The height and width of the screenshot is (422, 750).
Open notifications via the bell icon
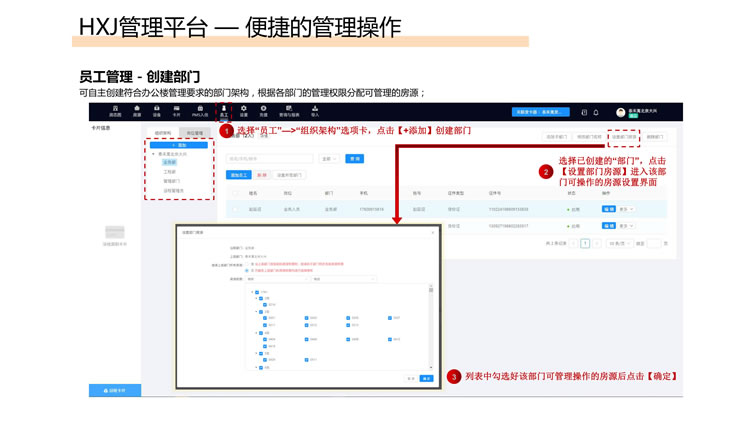click(596, 112)
